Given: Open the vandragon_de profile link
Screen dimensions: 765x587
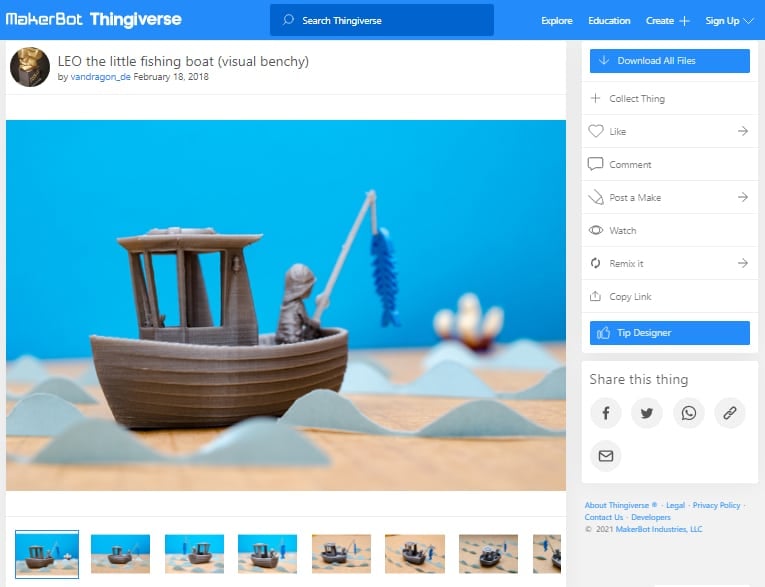Looking at the screenshot, I should (x=101, y=77).
